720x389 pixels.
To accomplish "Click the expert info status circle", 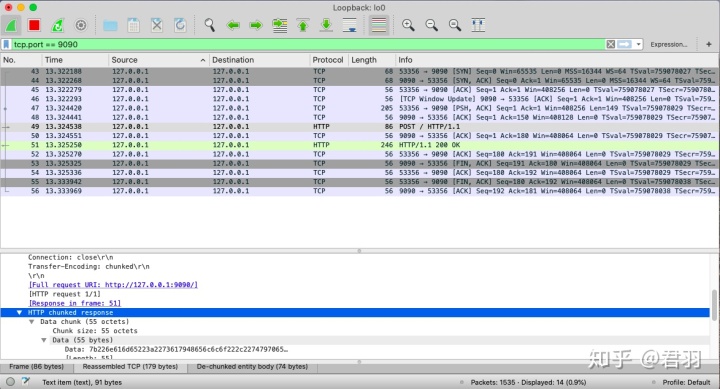I will click(x=10, y=382).
